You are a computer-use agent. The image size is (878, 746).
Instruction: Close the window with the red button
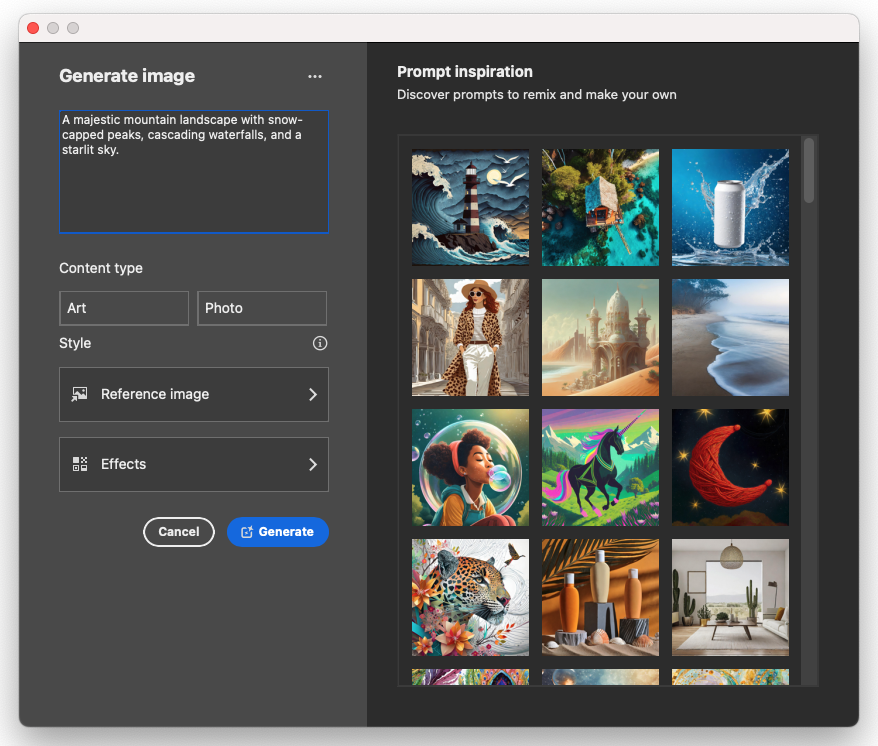[33, 28]
